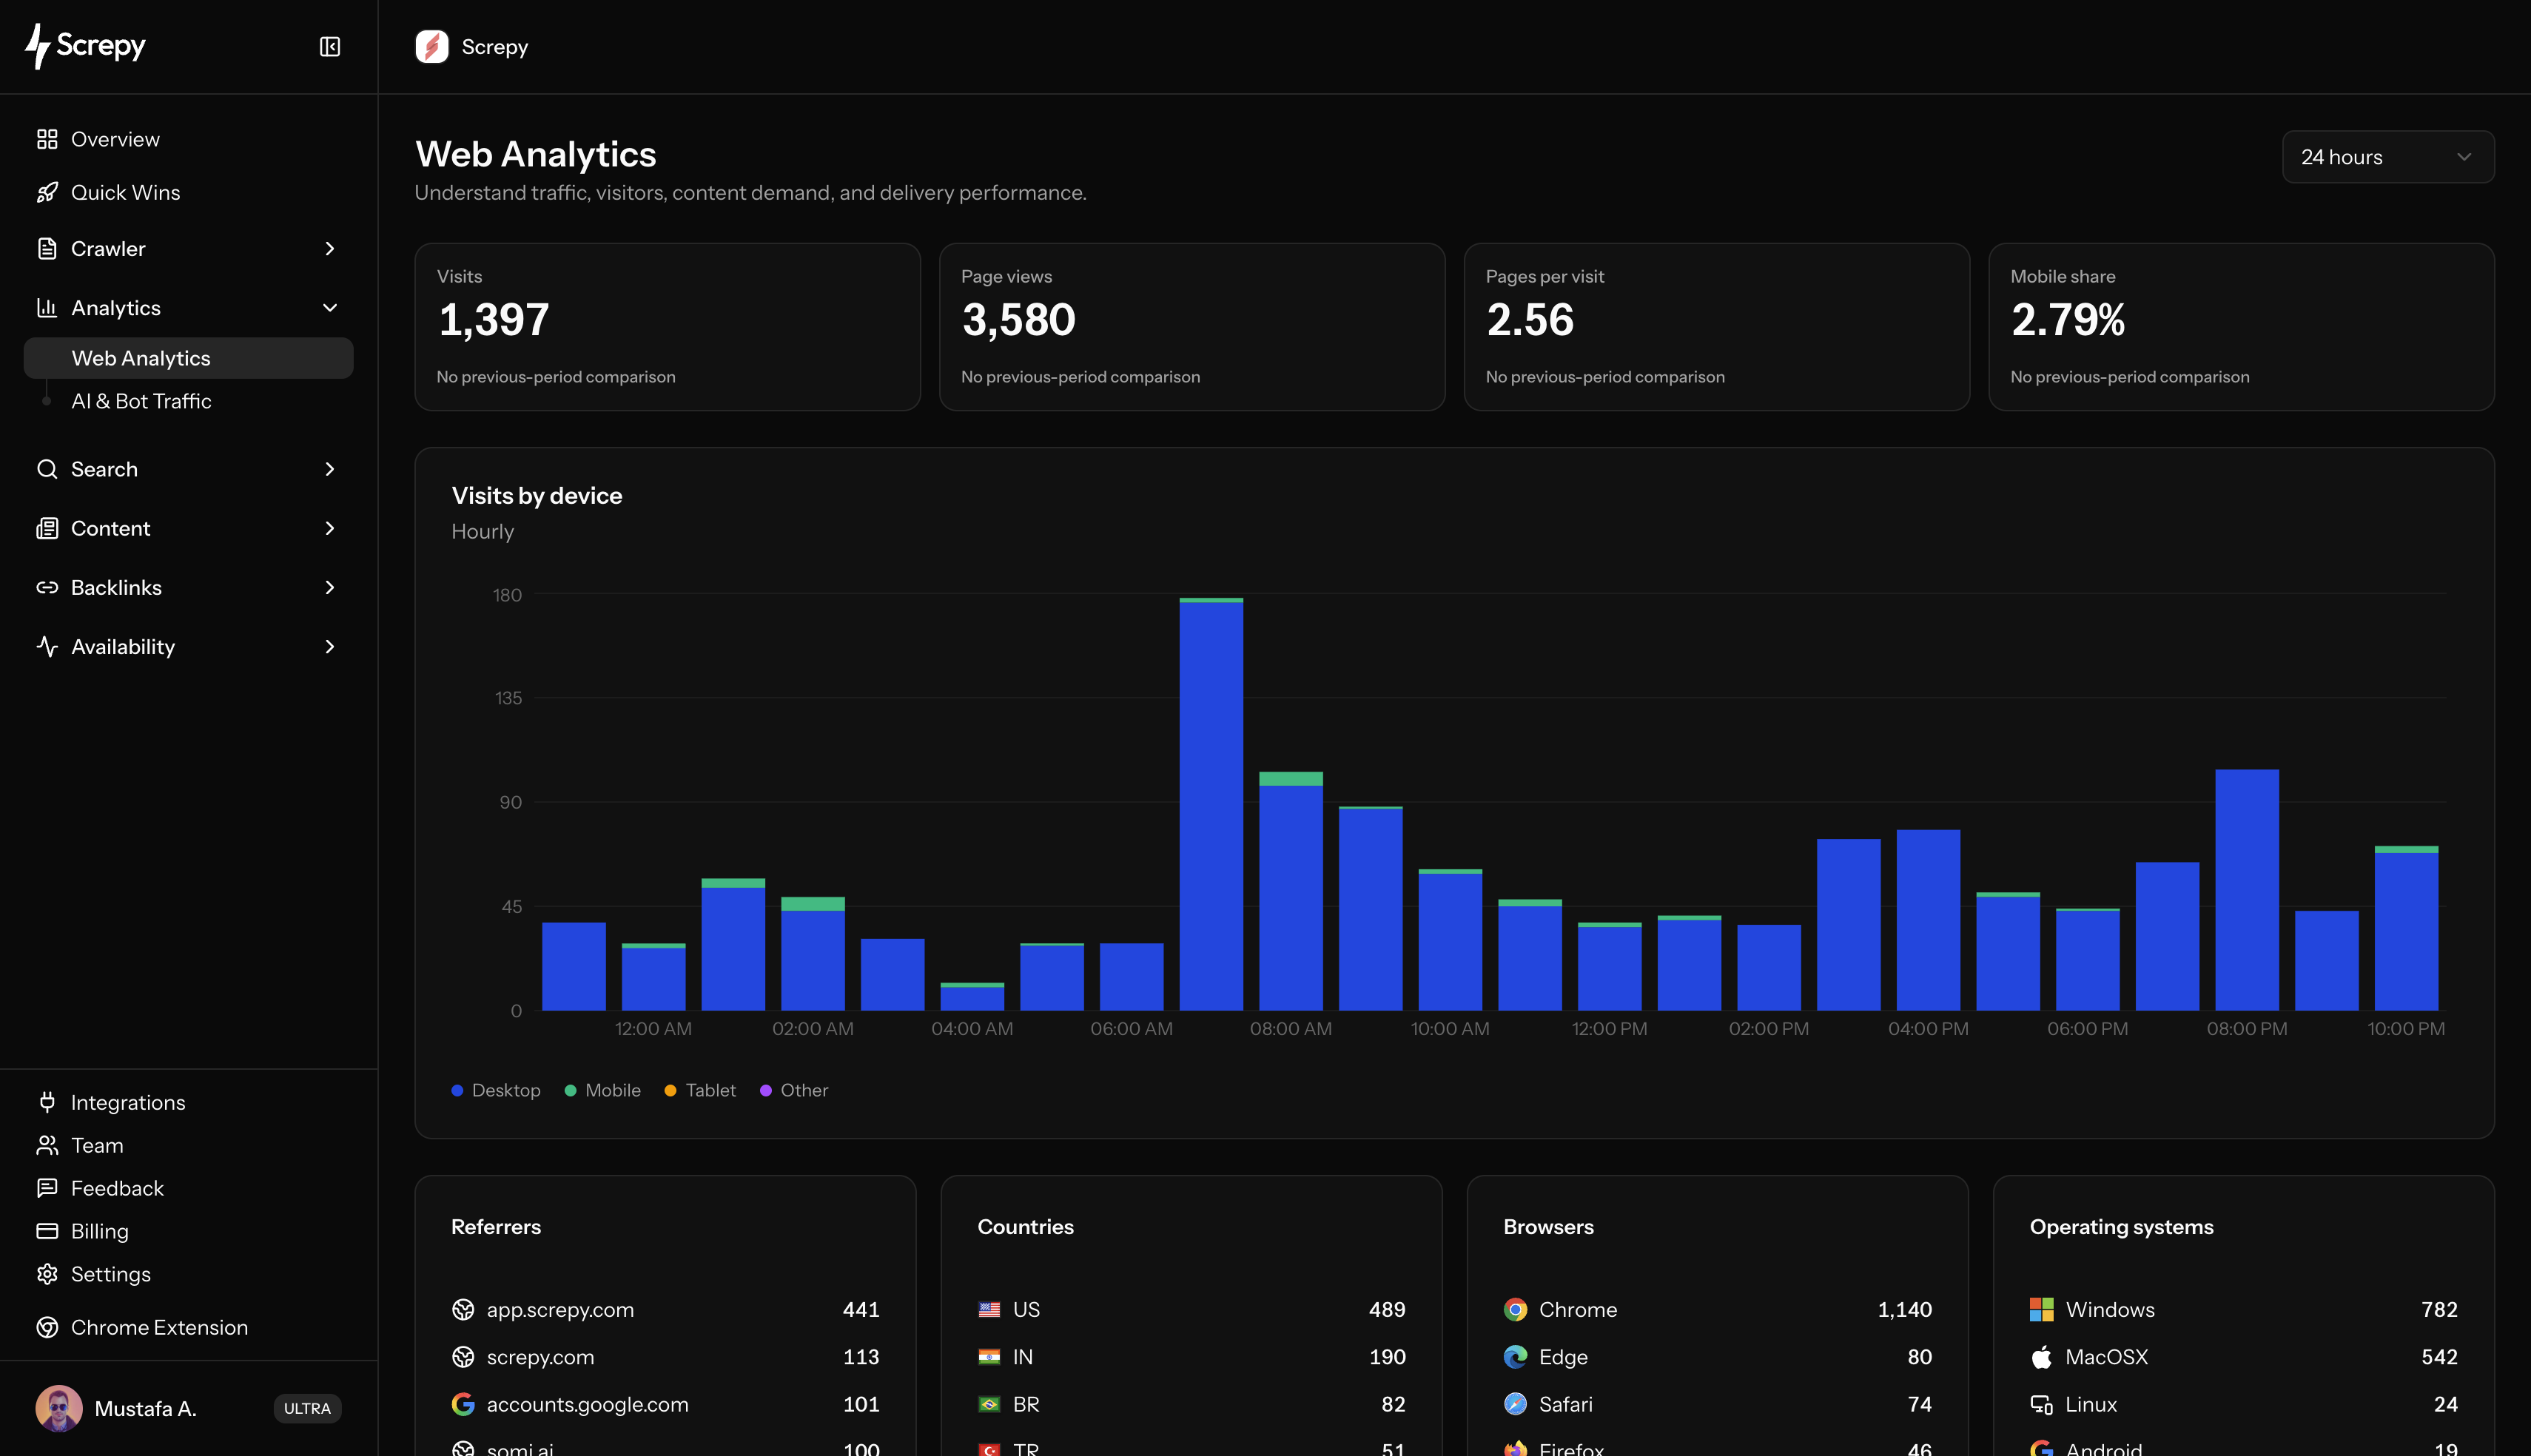Screen dimensions: 2531x1456
Task: Click the Visits stat card value 1,397
Action: coord(494,320)
